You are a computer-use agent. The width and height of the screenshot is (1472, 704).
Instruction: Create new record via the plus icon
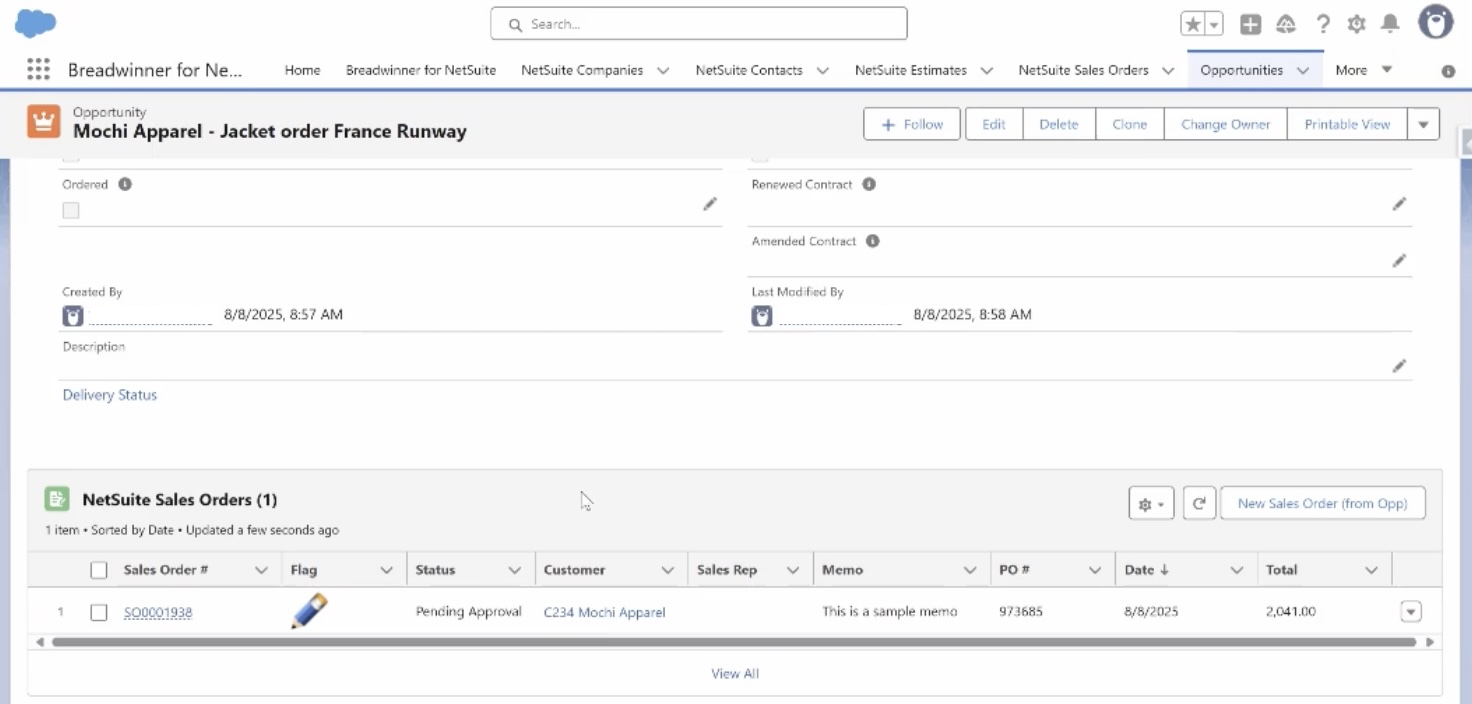click(1250, 23)
